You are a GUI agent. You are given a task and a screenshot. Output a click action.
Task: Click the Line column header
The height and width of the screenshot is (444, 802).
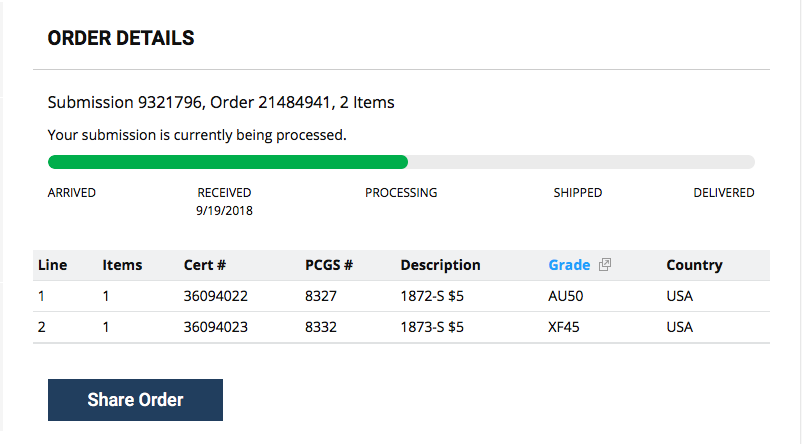[53, 265]
